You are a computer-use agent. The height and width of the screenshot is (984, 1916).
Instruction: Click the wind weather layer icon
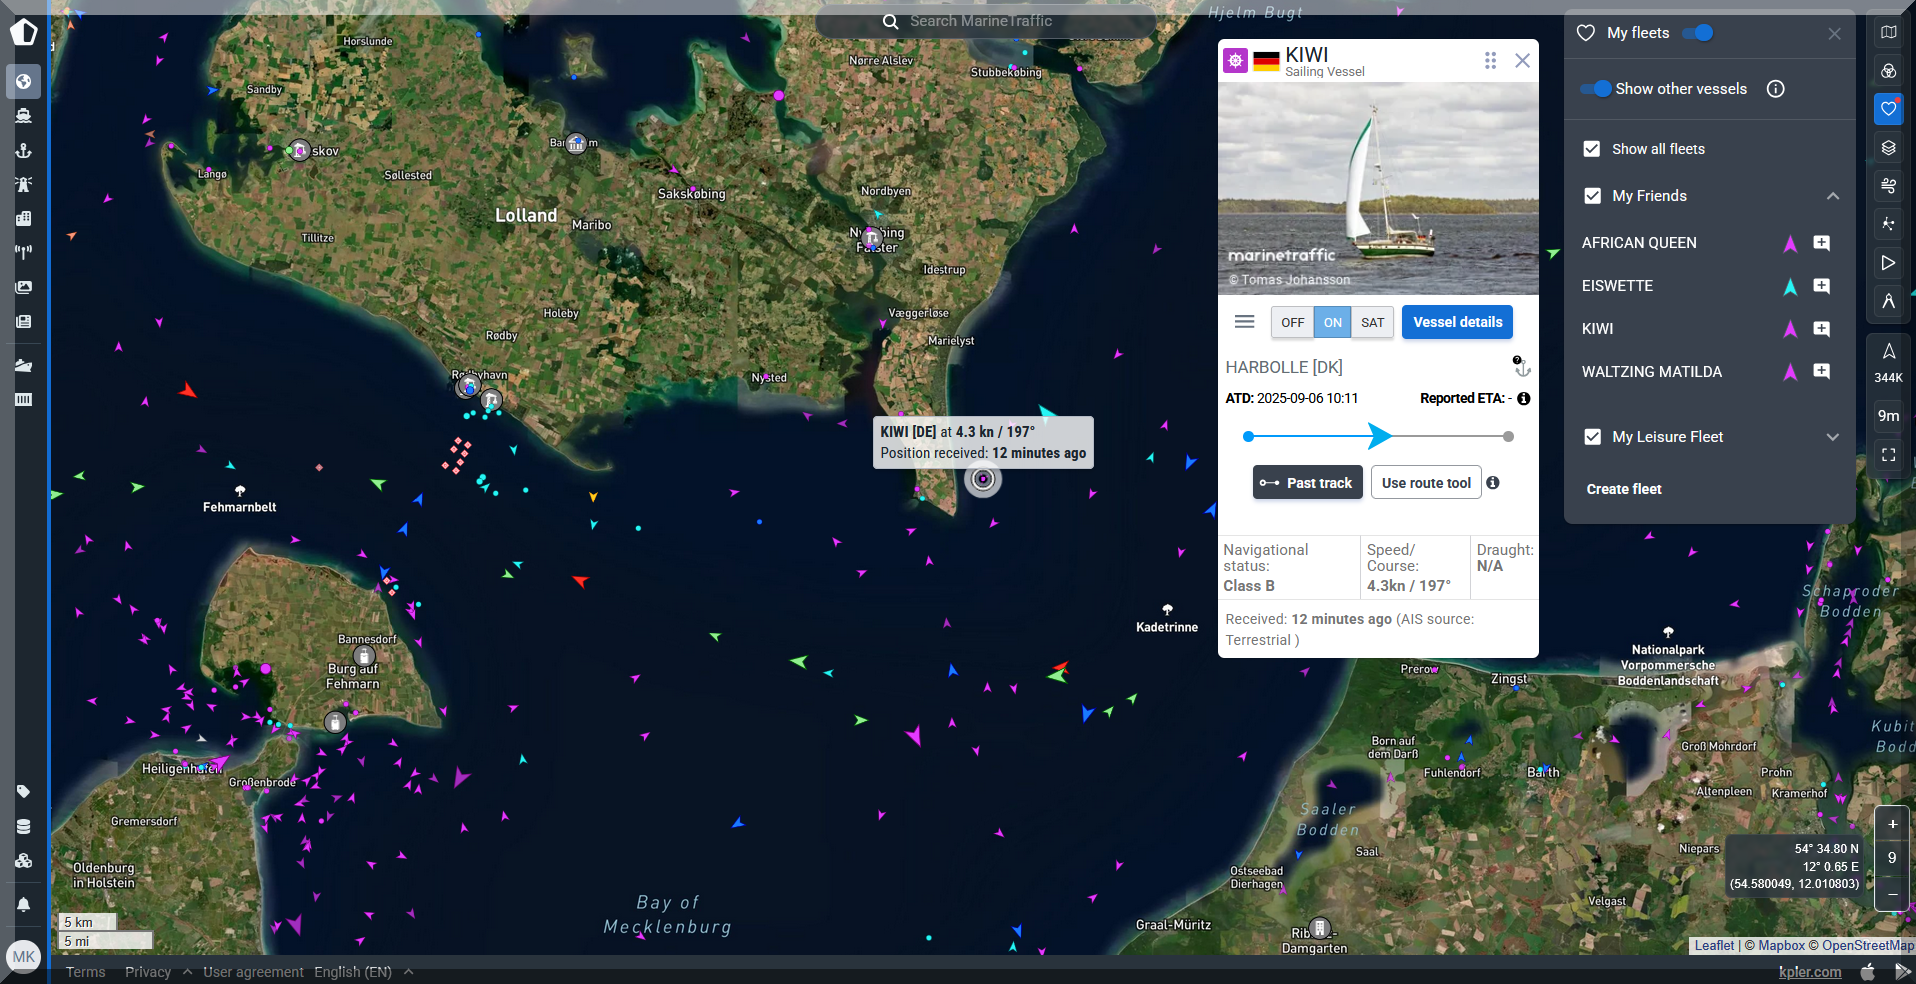click(1888, 186)
